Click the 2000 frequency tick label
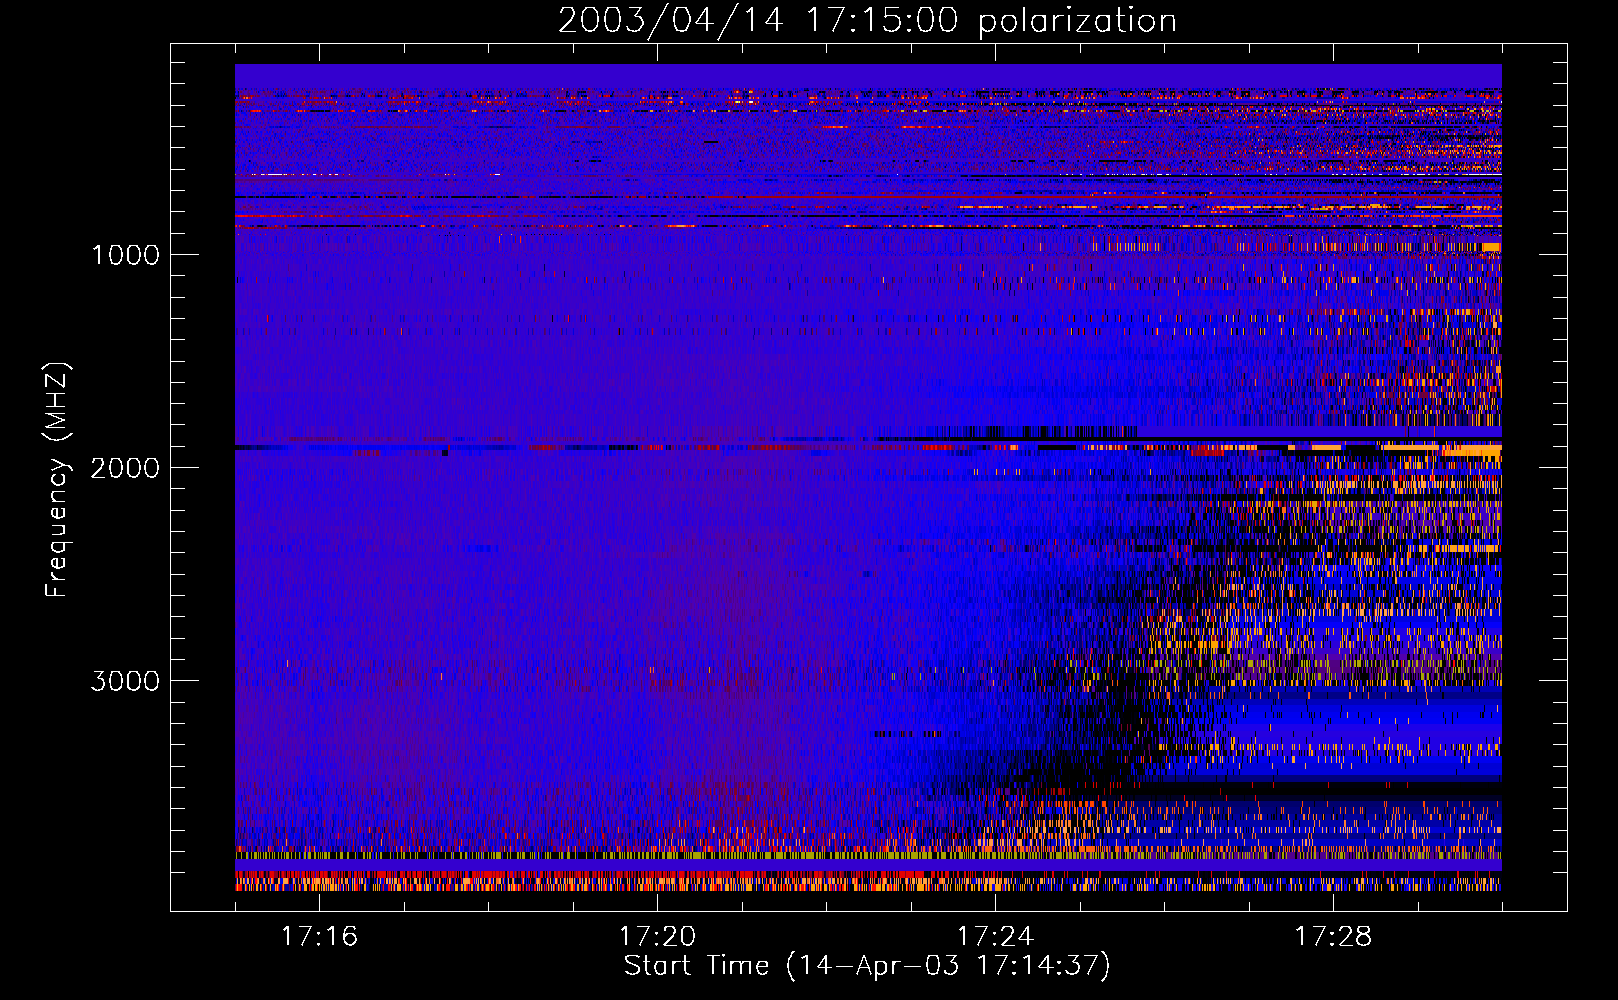Viewport: 1618px width, 1000px height. pyautogui.click(x=125, y=468)
